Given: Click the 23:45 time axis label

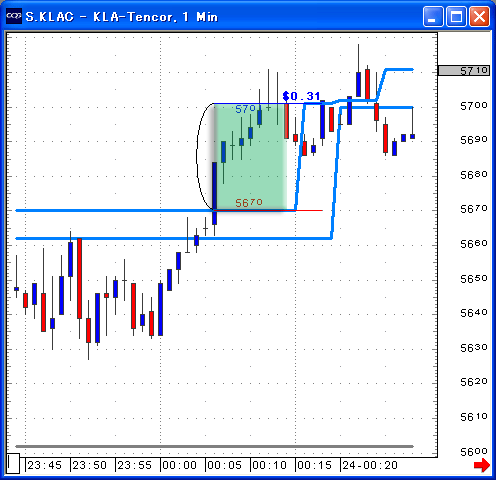Looking at the screenshot, I should point(45,465).
